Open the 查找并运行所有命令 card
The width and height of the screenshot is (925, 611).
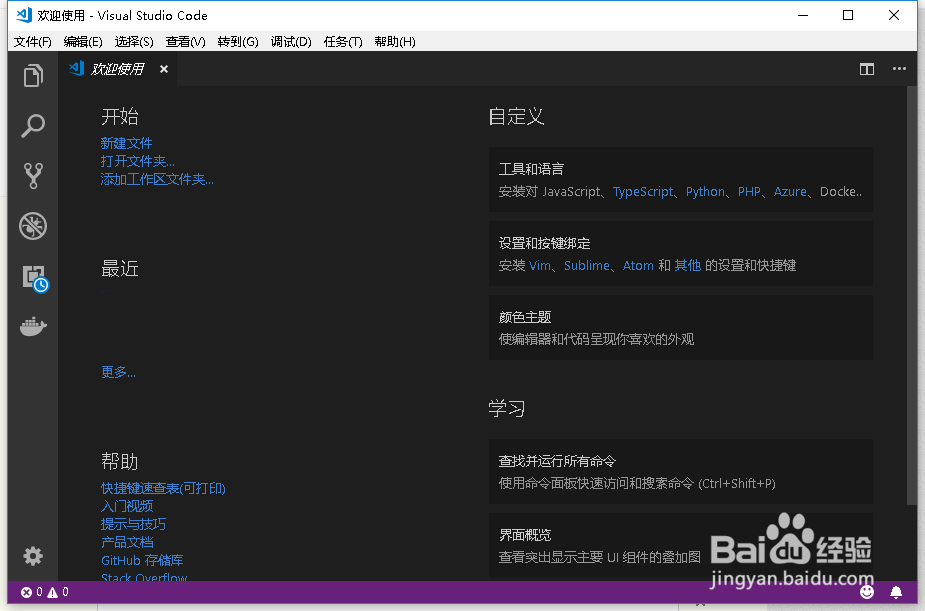(681, 471)
